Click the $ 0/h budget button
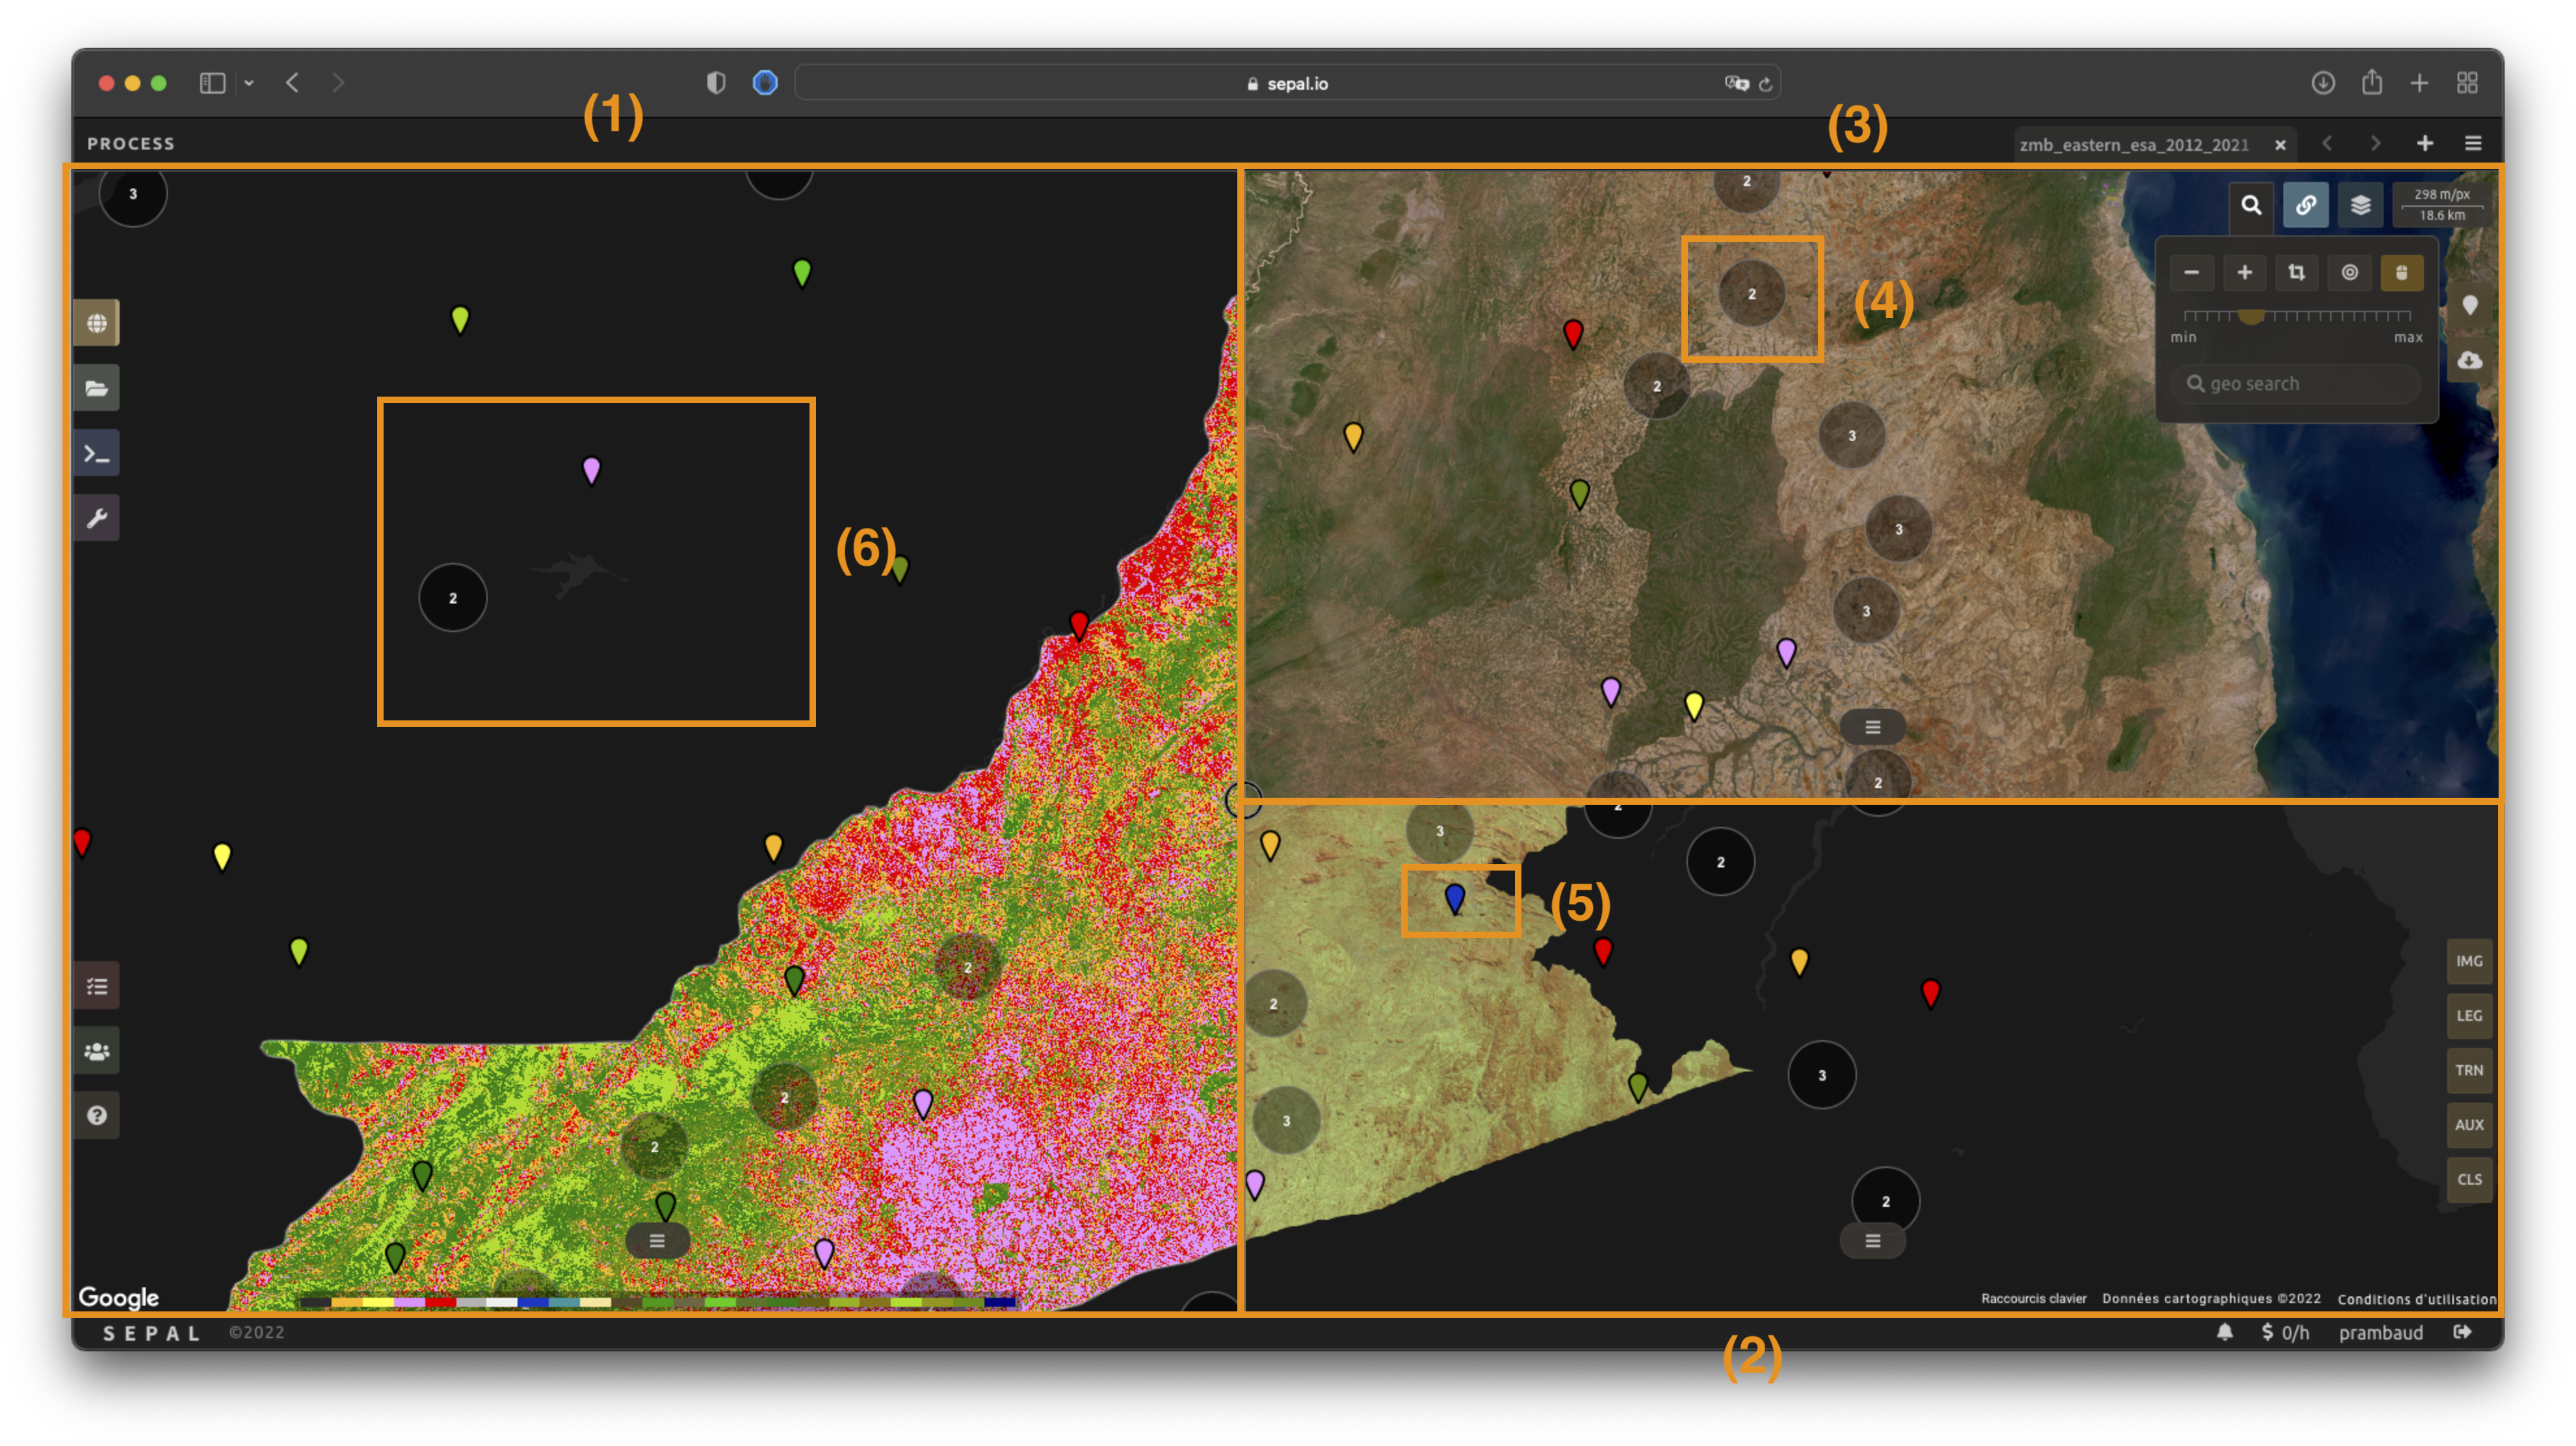The height and width of the screenshot is (1446, 2576). 2285,1332
